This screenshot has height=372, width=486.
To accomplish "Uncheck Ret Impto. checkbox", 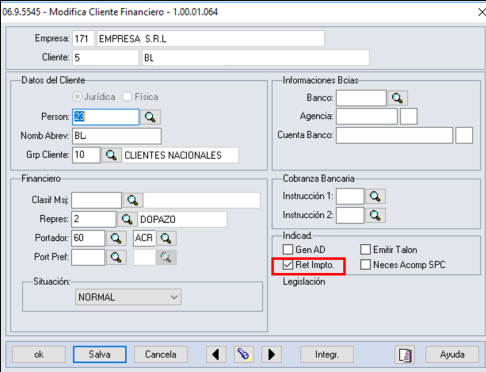I will pos(288,265).
